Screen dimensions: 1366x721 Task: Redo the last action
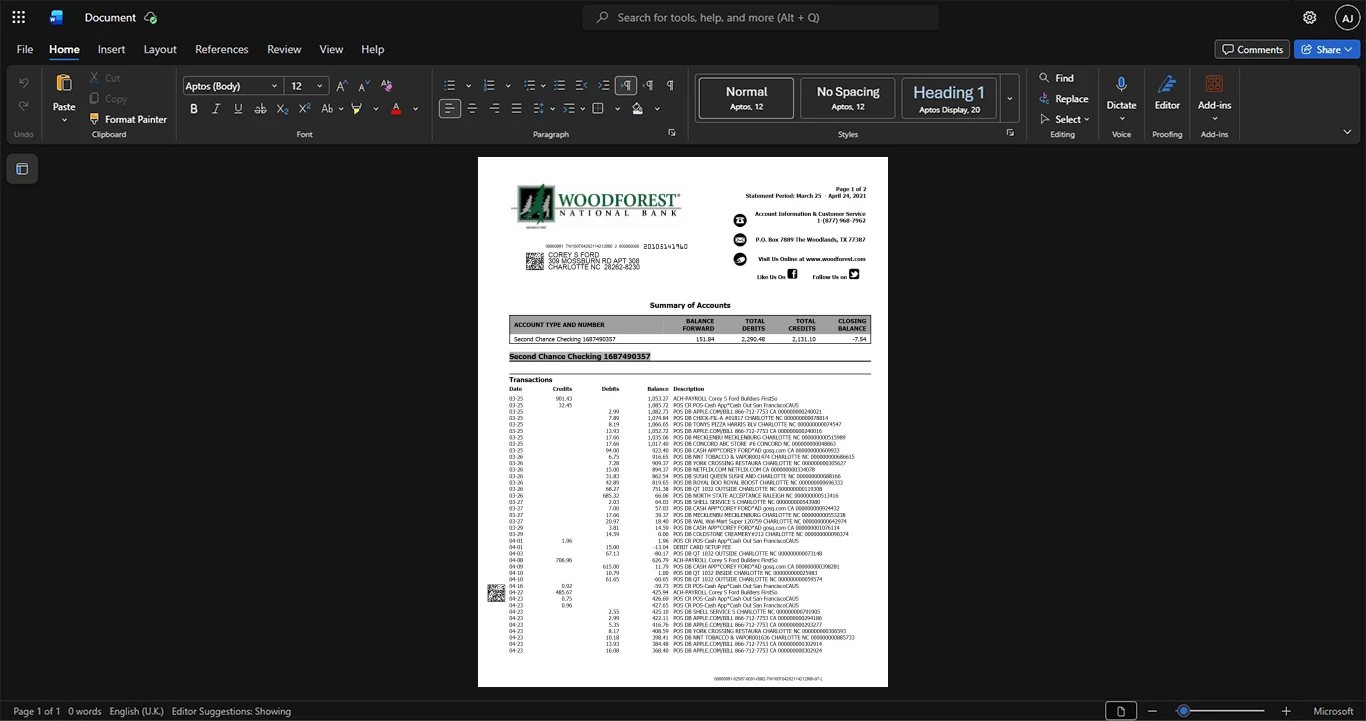pos(24,105)
